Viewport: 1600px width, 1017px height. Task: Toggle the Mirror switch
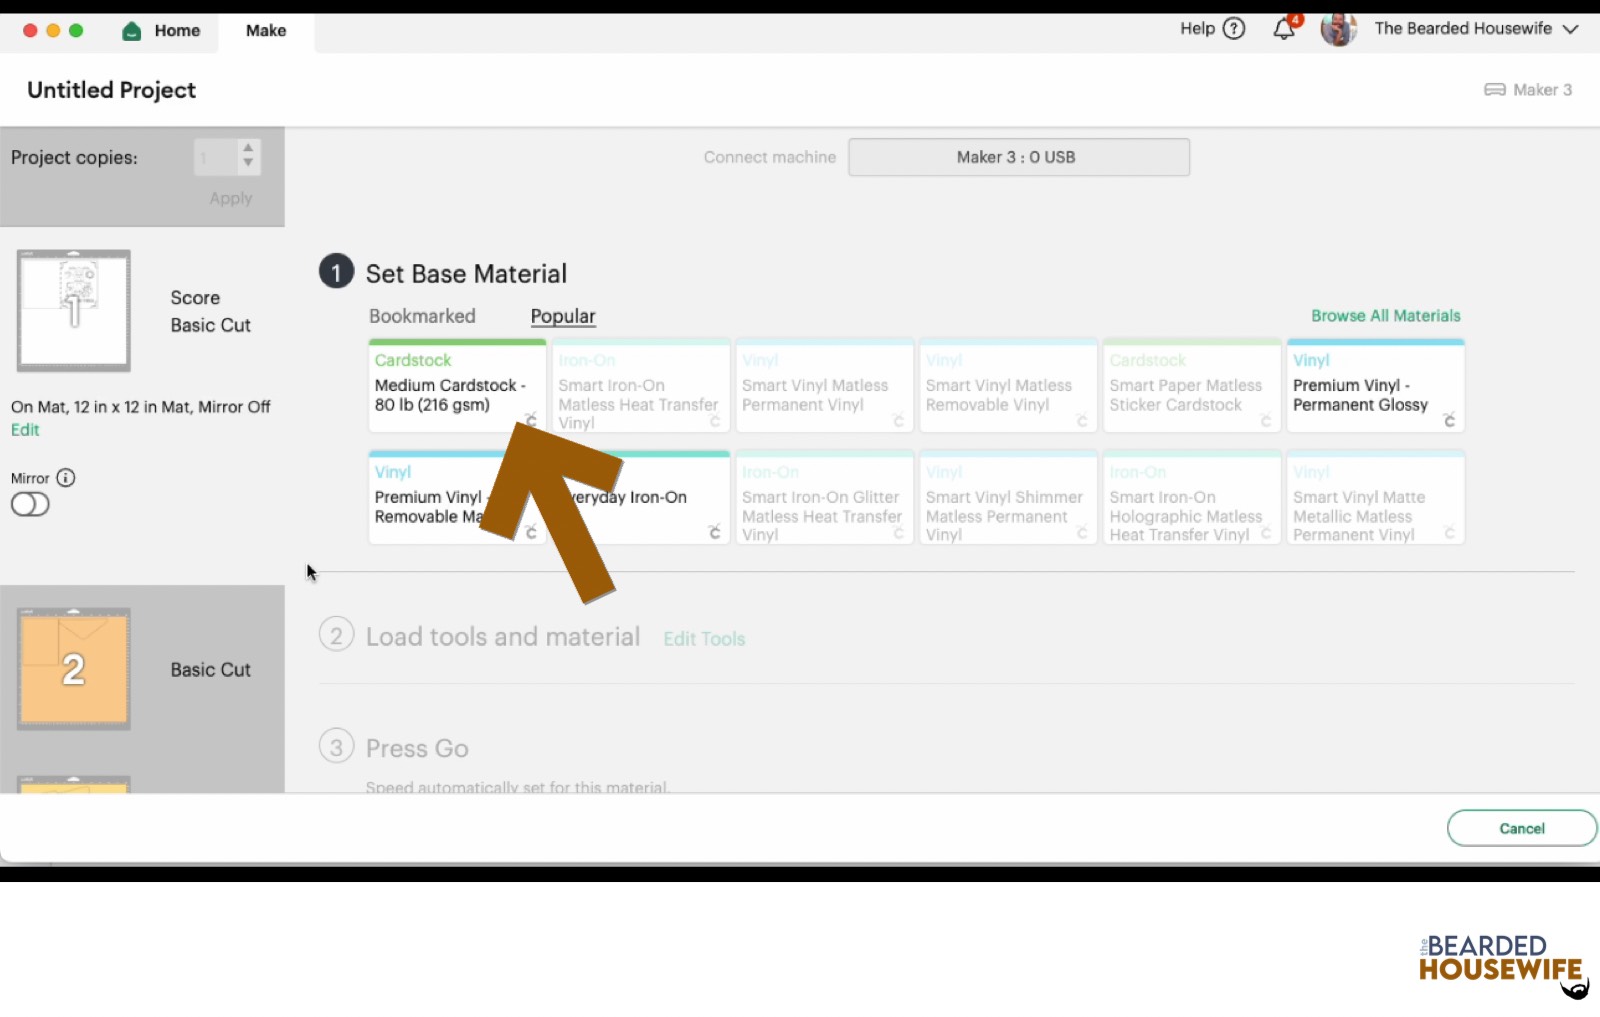30,504
